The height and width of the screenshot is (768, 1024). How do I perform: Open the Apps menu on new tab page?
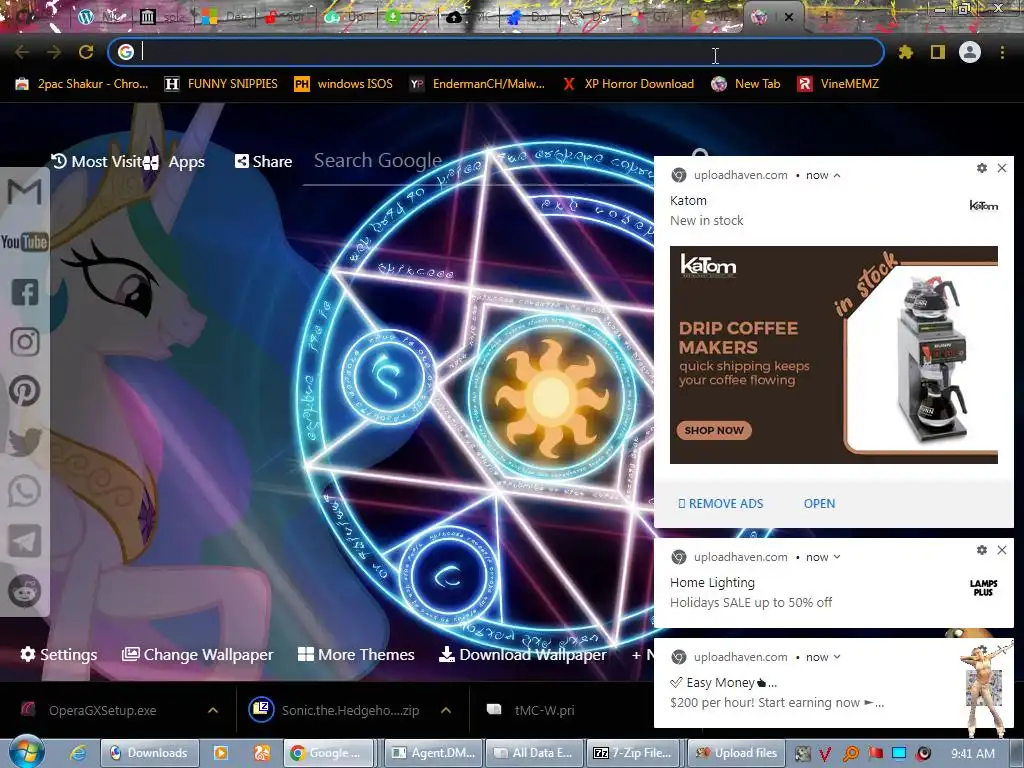point(174,162)
